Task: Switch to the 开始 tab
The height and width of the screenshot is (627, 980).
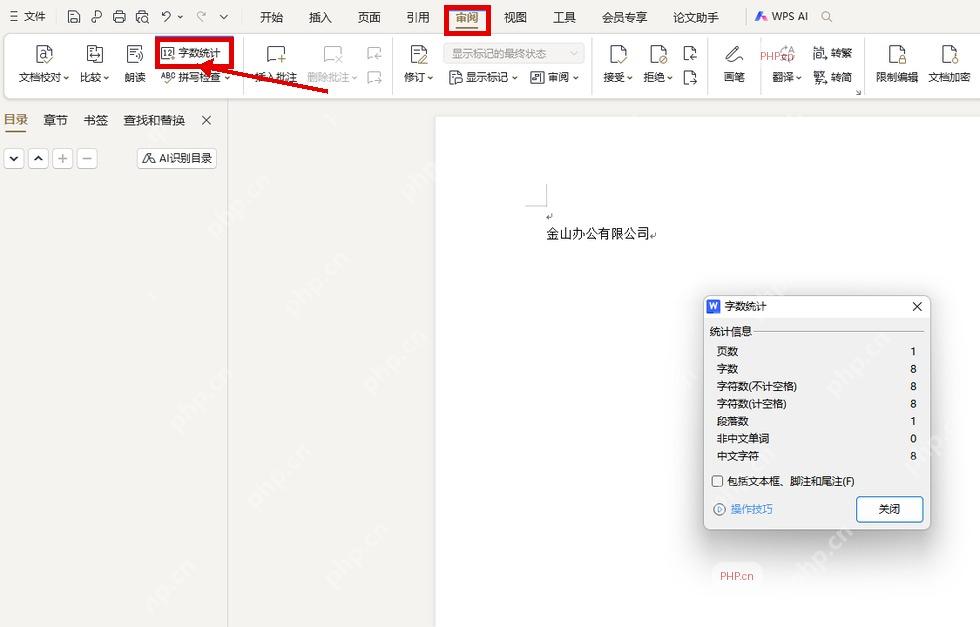Action: [271, 18]
